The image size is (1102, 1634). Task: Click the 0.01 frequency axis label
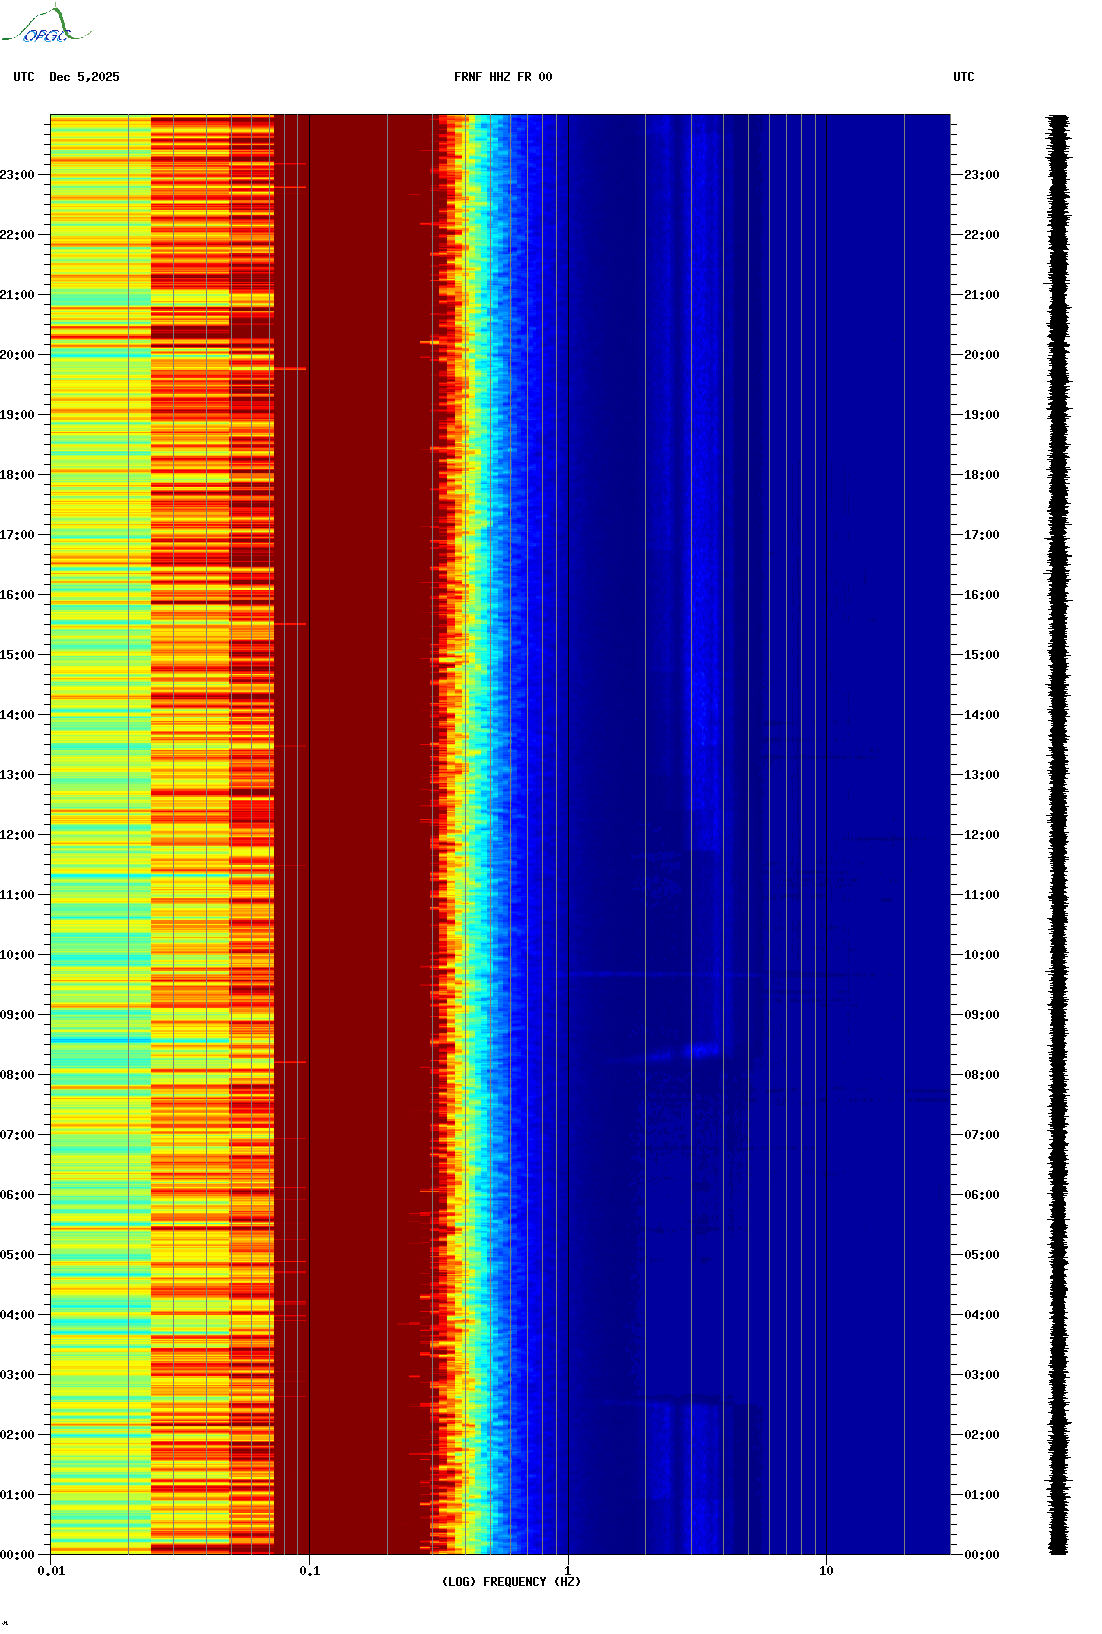click(51, 1571)
